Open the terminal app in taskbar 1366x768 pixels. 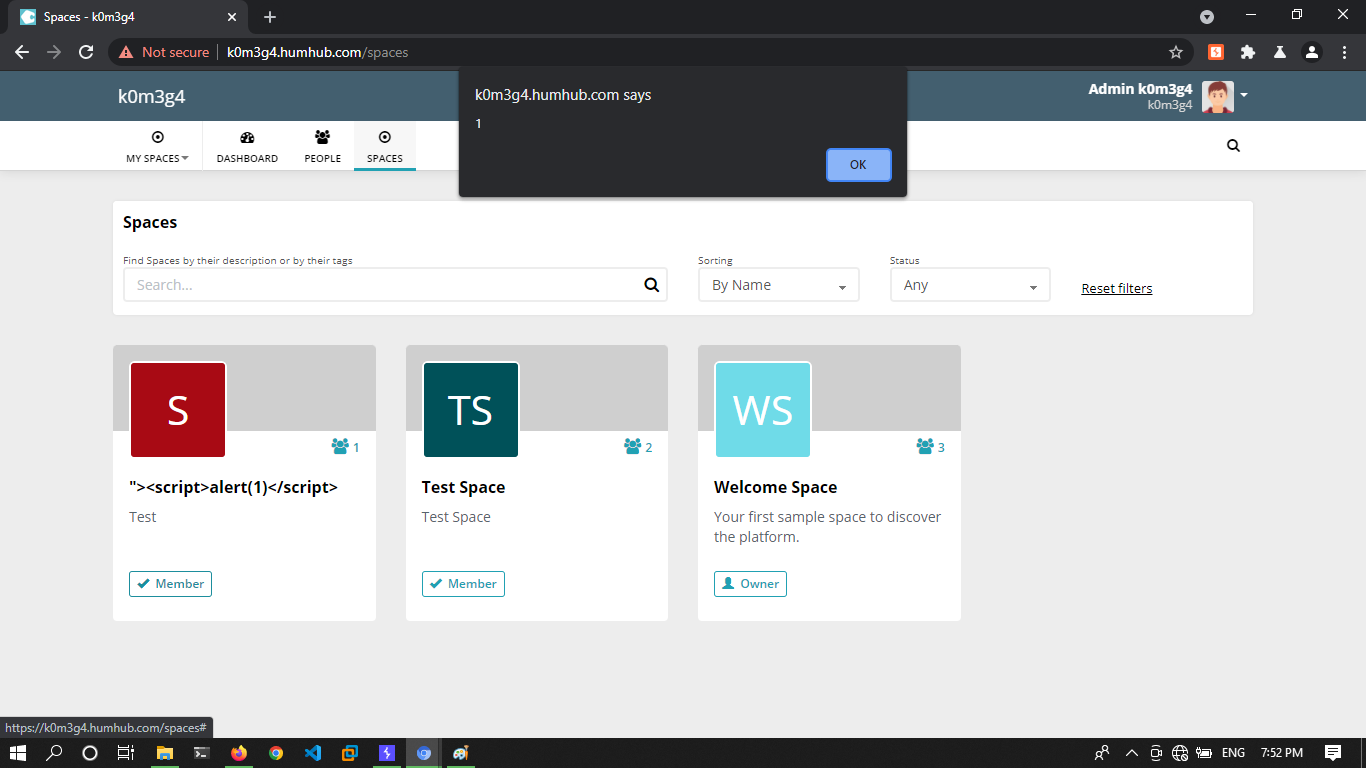point(201,753)
